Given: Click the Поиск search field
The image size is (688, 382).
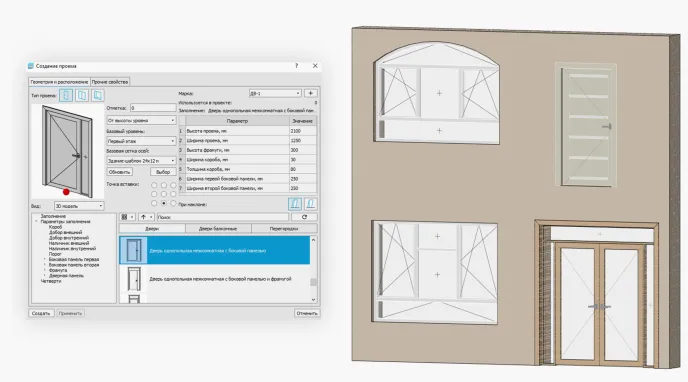Looking at the screenshot, I should click(222, 217).
